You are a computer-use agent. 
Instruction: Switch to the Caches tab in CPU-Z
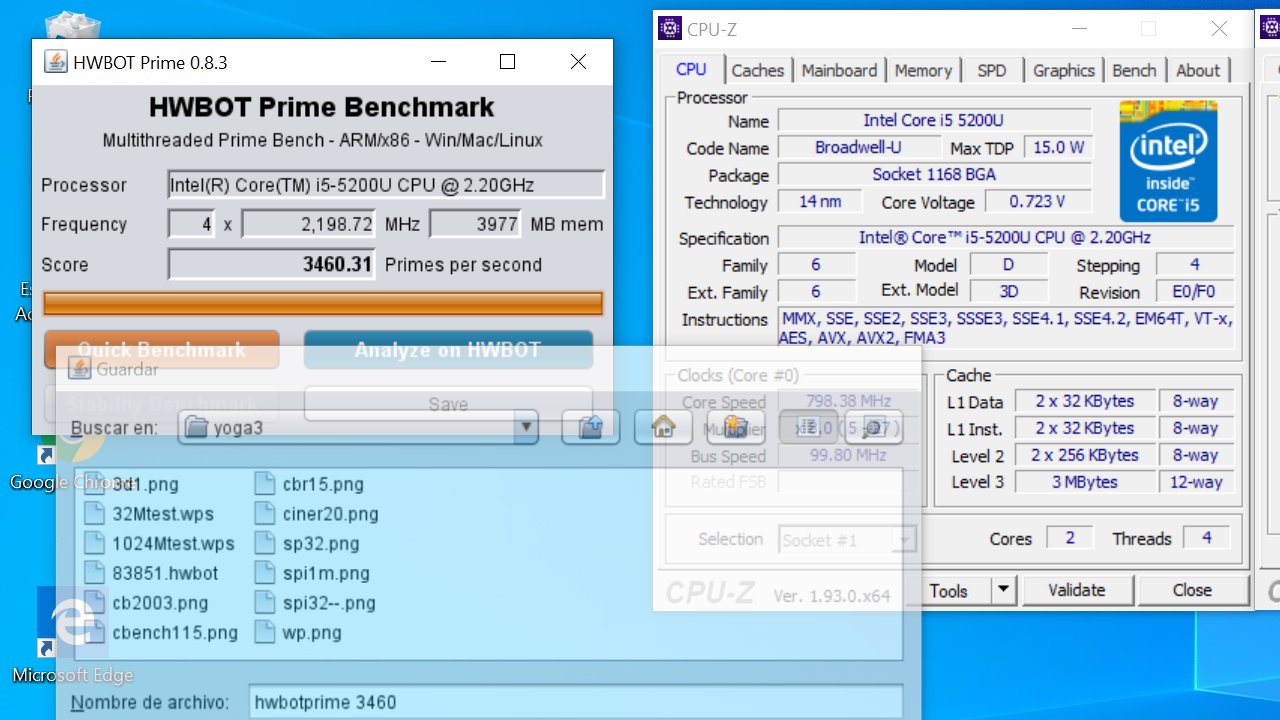758,70
